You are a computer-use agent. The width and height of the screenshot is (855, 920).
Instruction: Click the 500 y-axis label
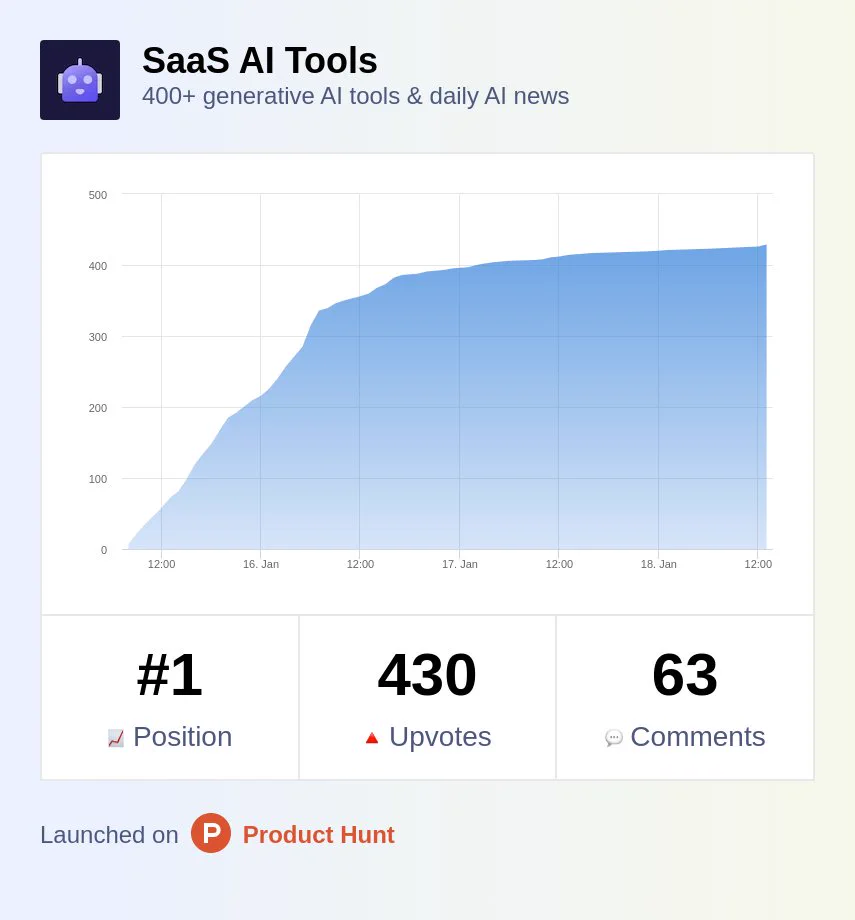click(x=98, y=195)
